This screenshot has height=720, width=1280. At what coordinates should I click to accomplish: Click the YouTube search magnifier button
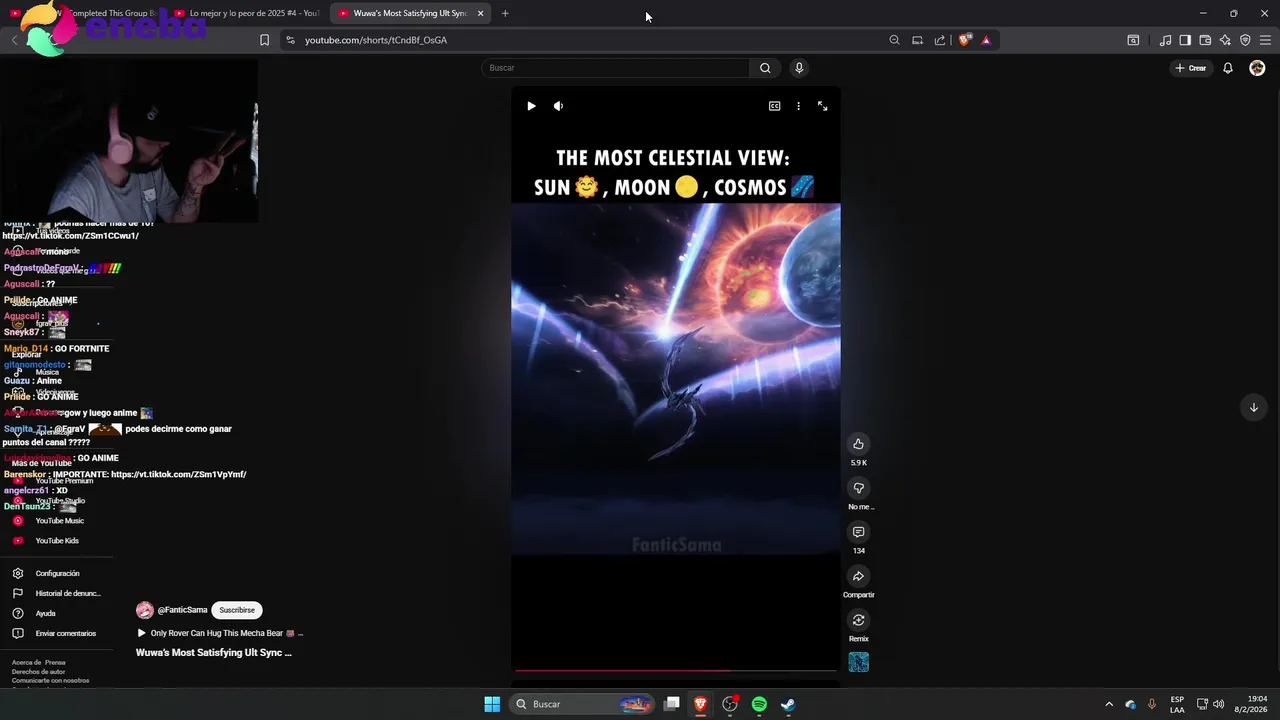click(x=765, y=68)
